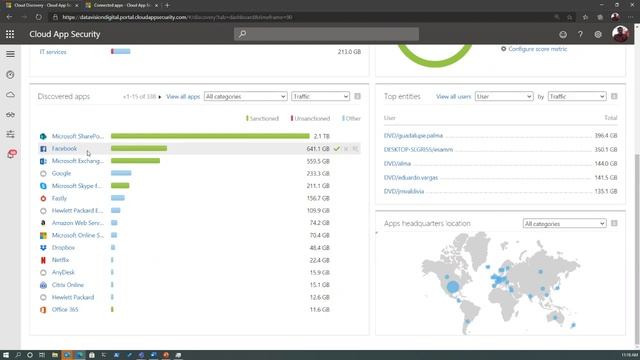
Task: Open user DVD/eduardo.vargas link
Action: point(411,178)
